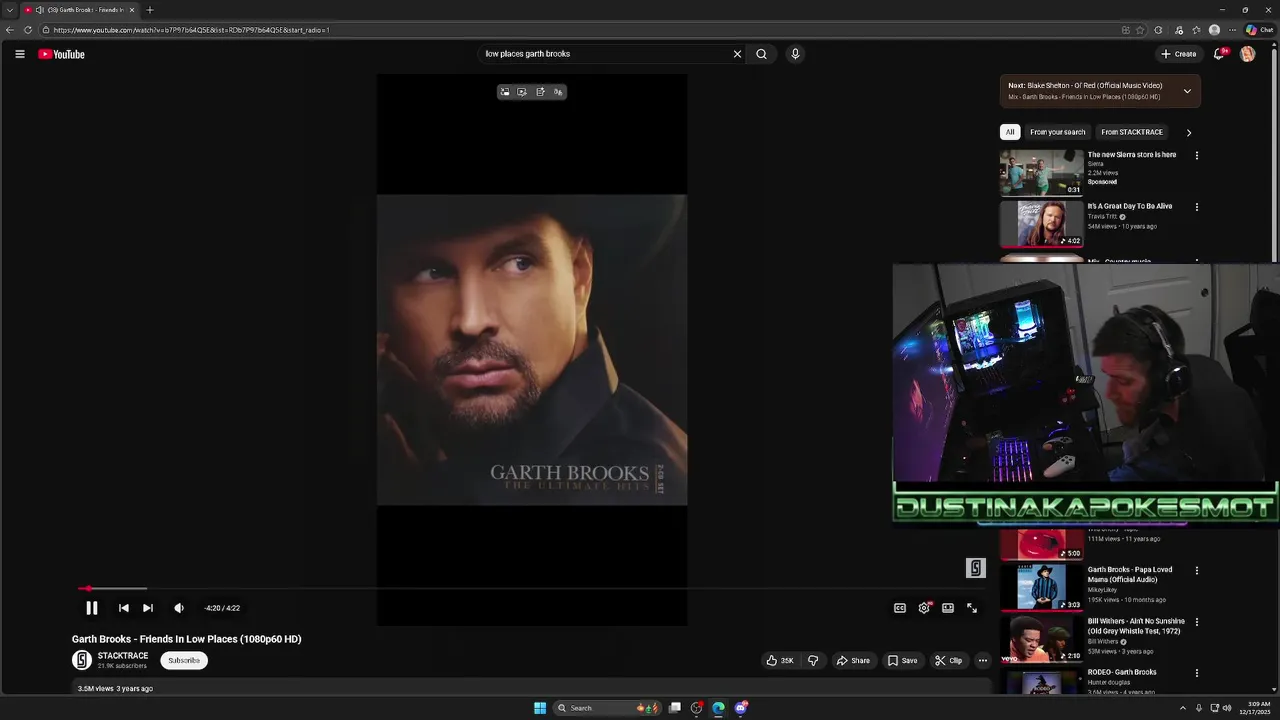Image resolution: width=1280 pixels, height=720 pixels.
Task: Add this page to favorites star
Action: (1140, 30)
